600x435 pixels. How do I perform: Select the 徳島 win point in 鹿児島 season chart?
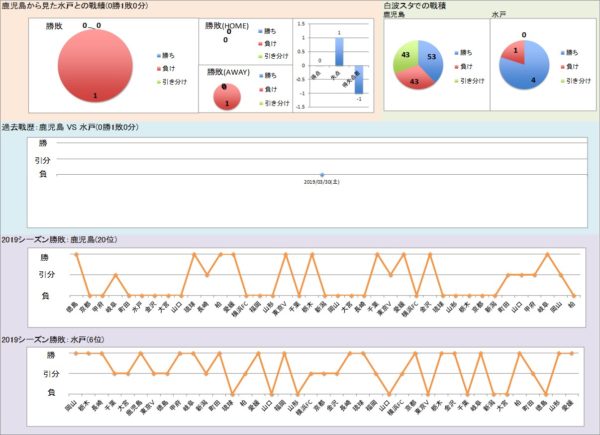pyautogui.click(x=77, y=254)
